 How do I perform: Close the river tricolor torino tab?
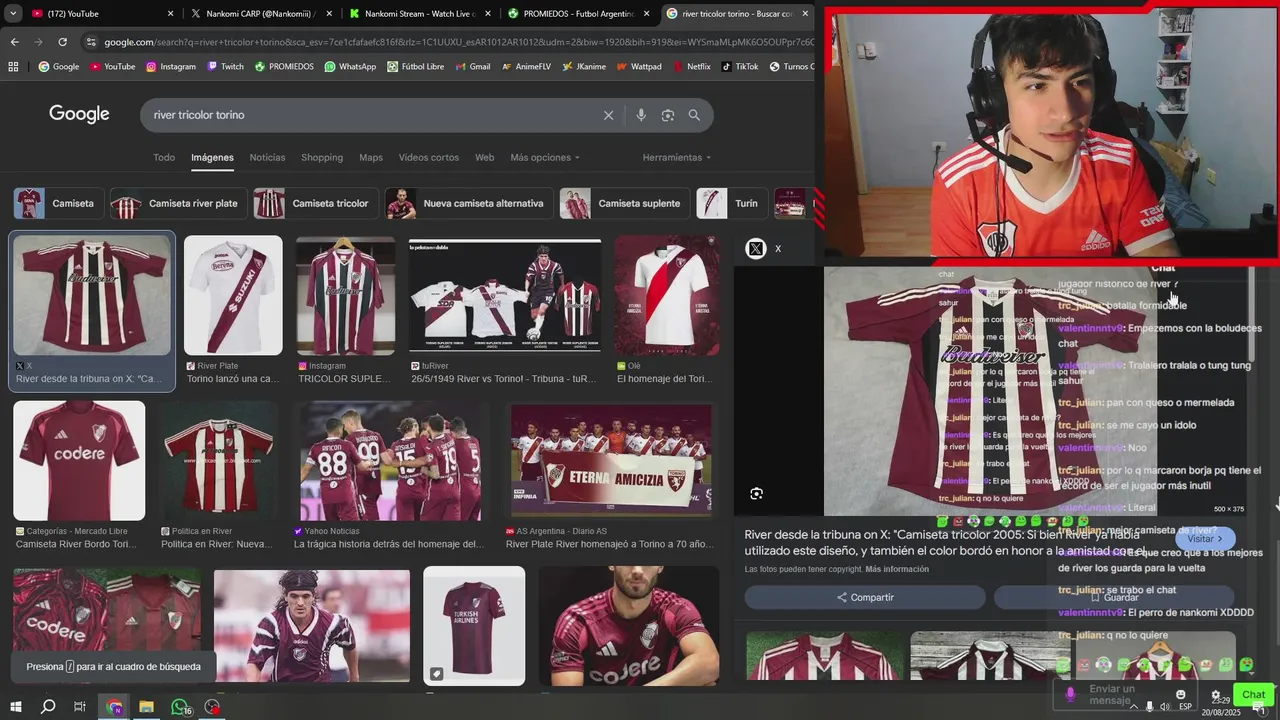point(803,14)
